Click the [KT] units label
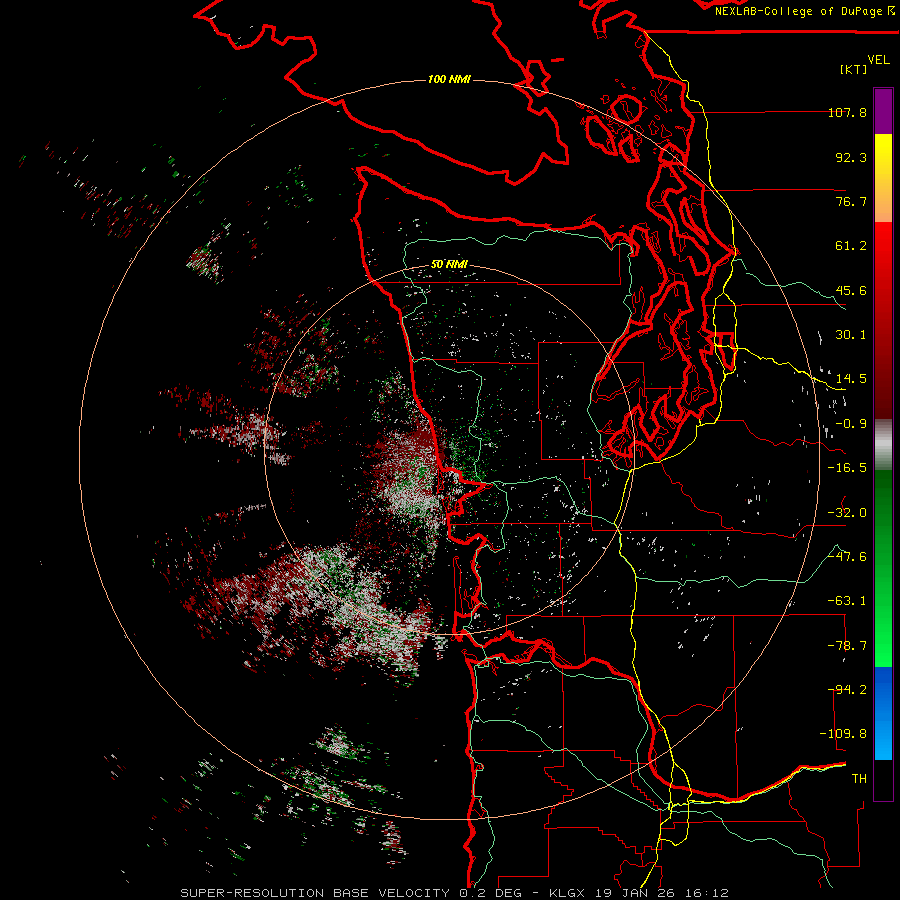 point(854,69)
